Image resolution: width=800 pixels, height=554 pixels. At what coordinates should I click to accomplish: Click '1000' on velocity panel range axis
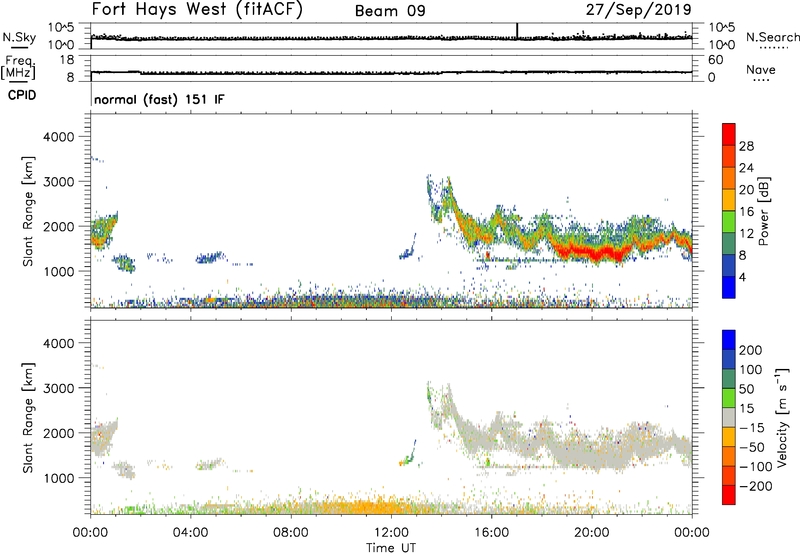[x=58, y=478]
